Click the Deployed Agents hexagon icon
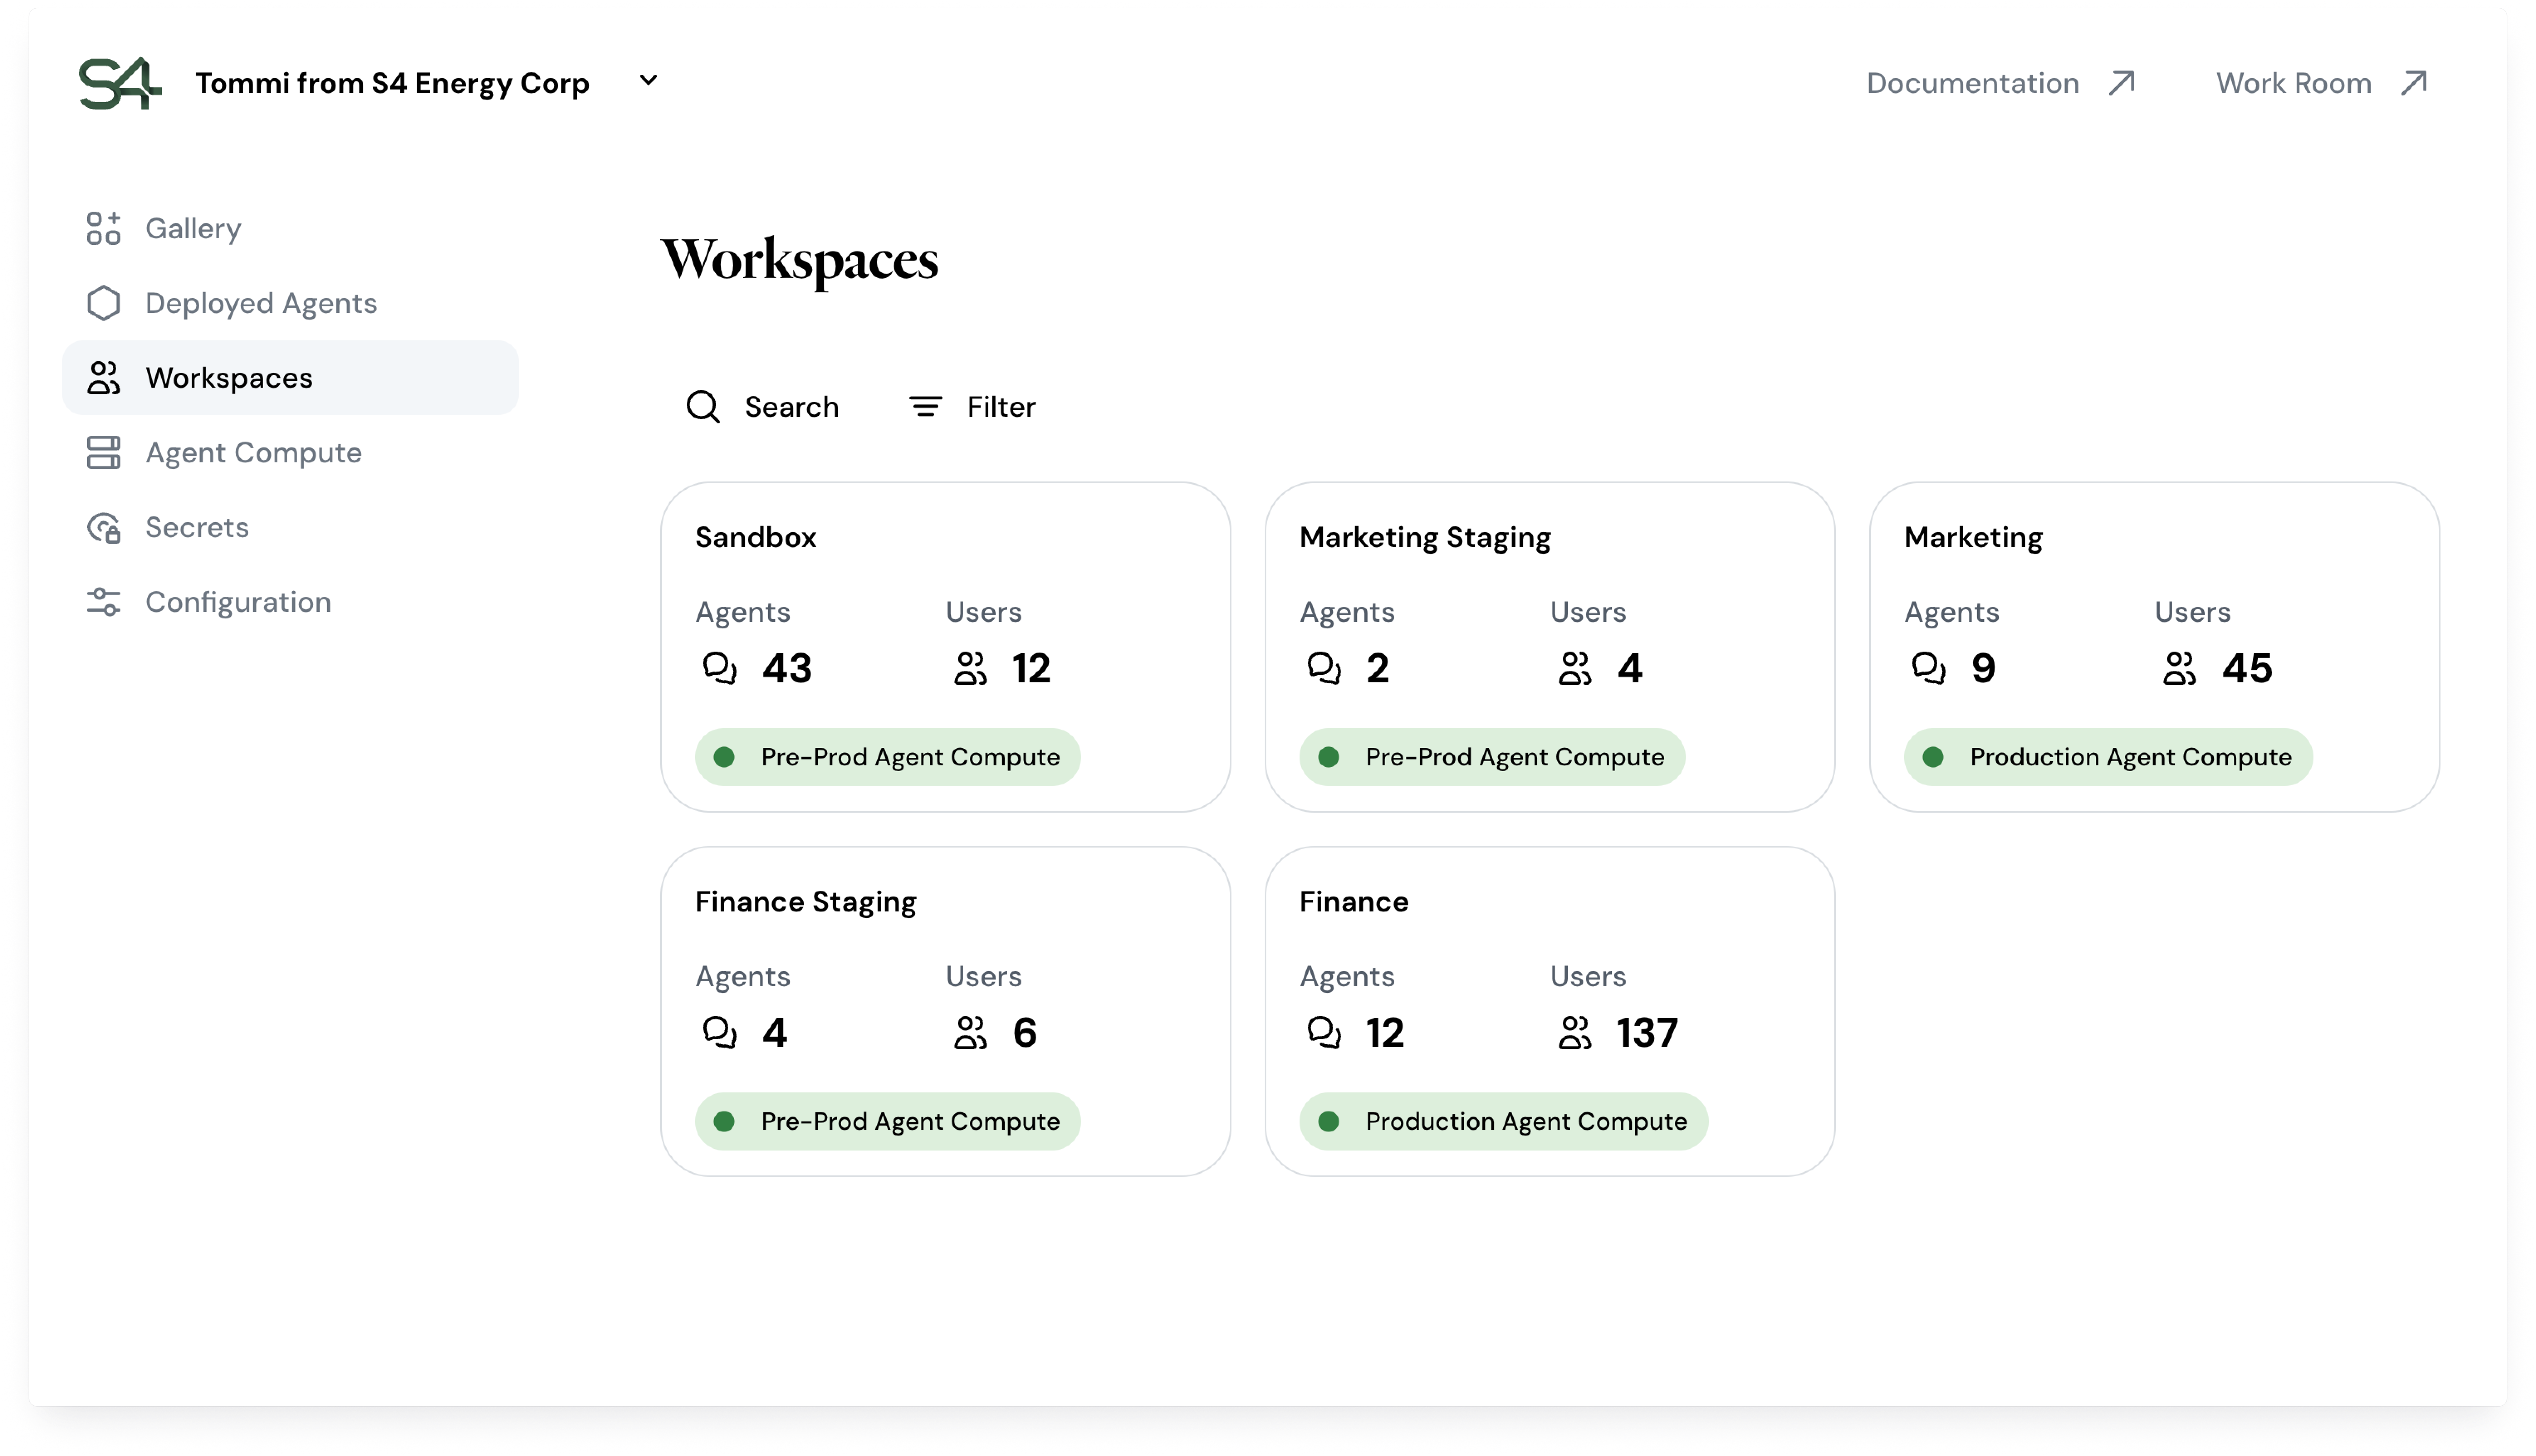Screen dimensions: 2536x1456 coord(103,303)
